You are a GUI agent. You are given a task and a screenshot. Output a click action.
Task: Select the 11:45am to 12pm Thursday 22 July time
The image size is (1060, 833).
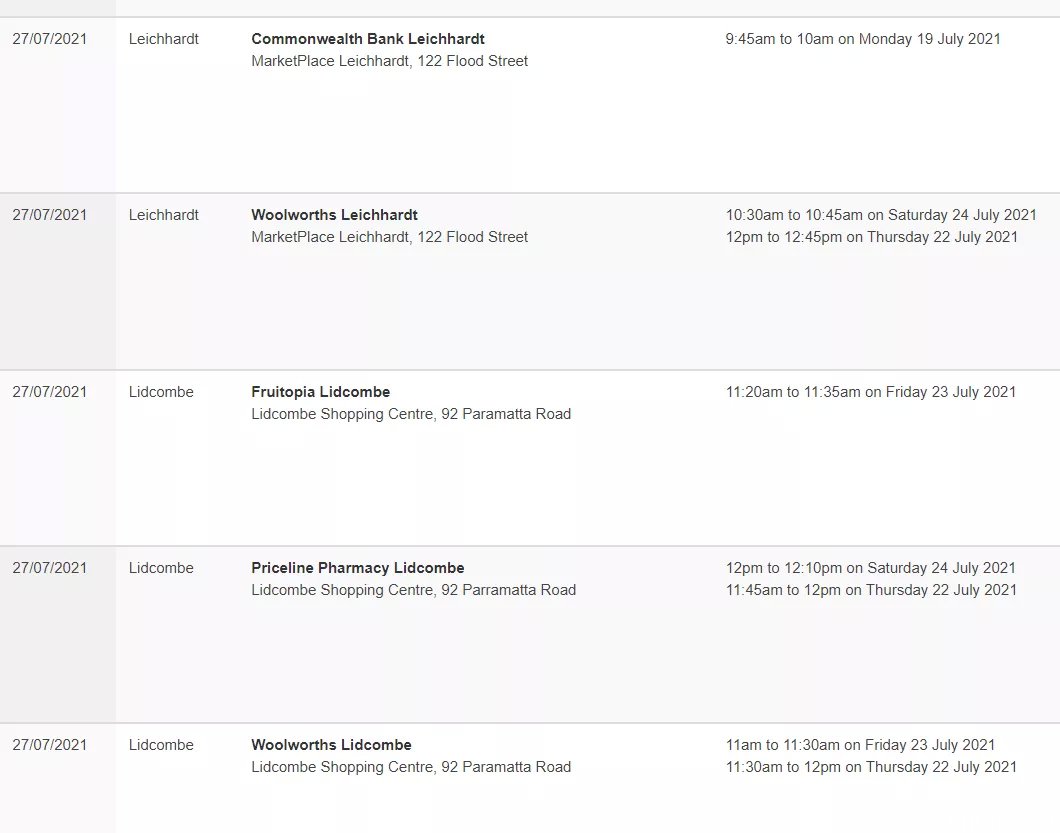tap(871, 590)
